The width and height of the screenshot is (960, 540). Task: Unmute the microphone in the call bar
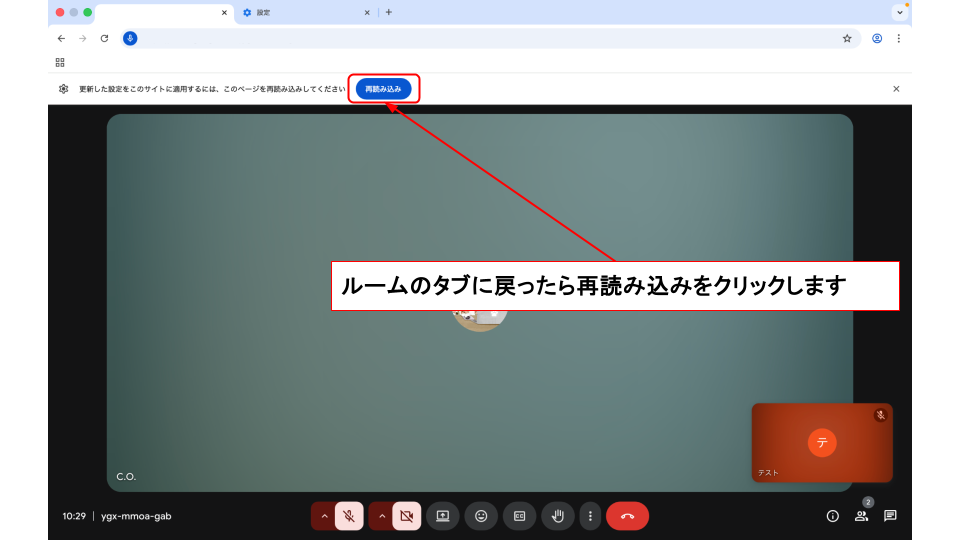349,516
